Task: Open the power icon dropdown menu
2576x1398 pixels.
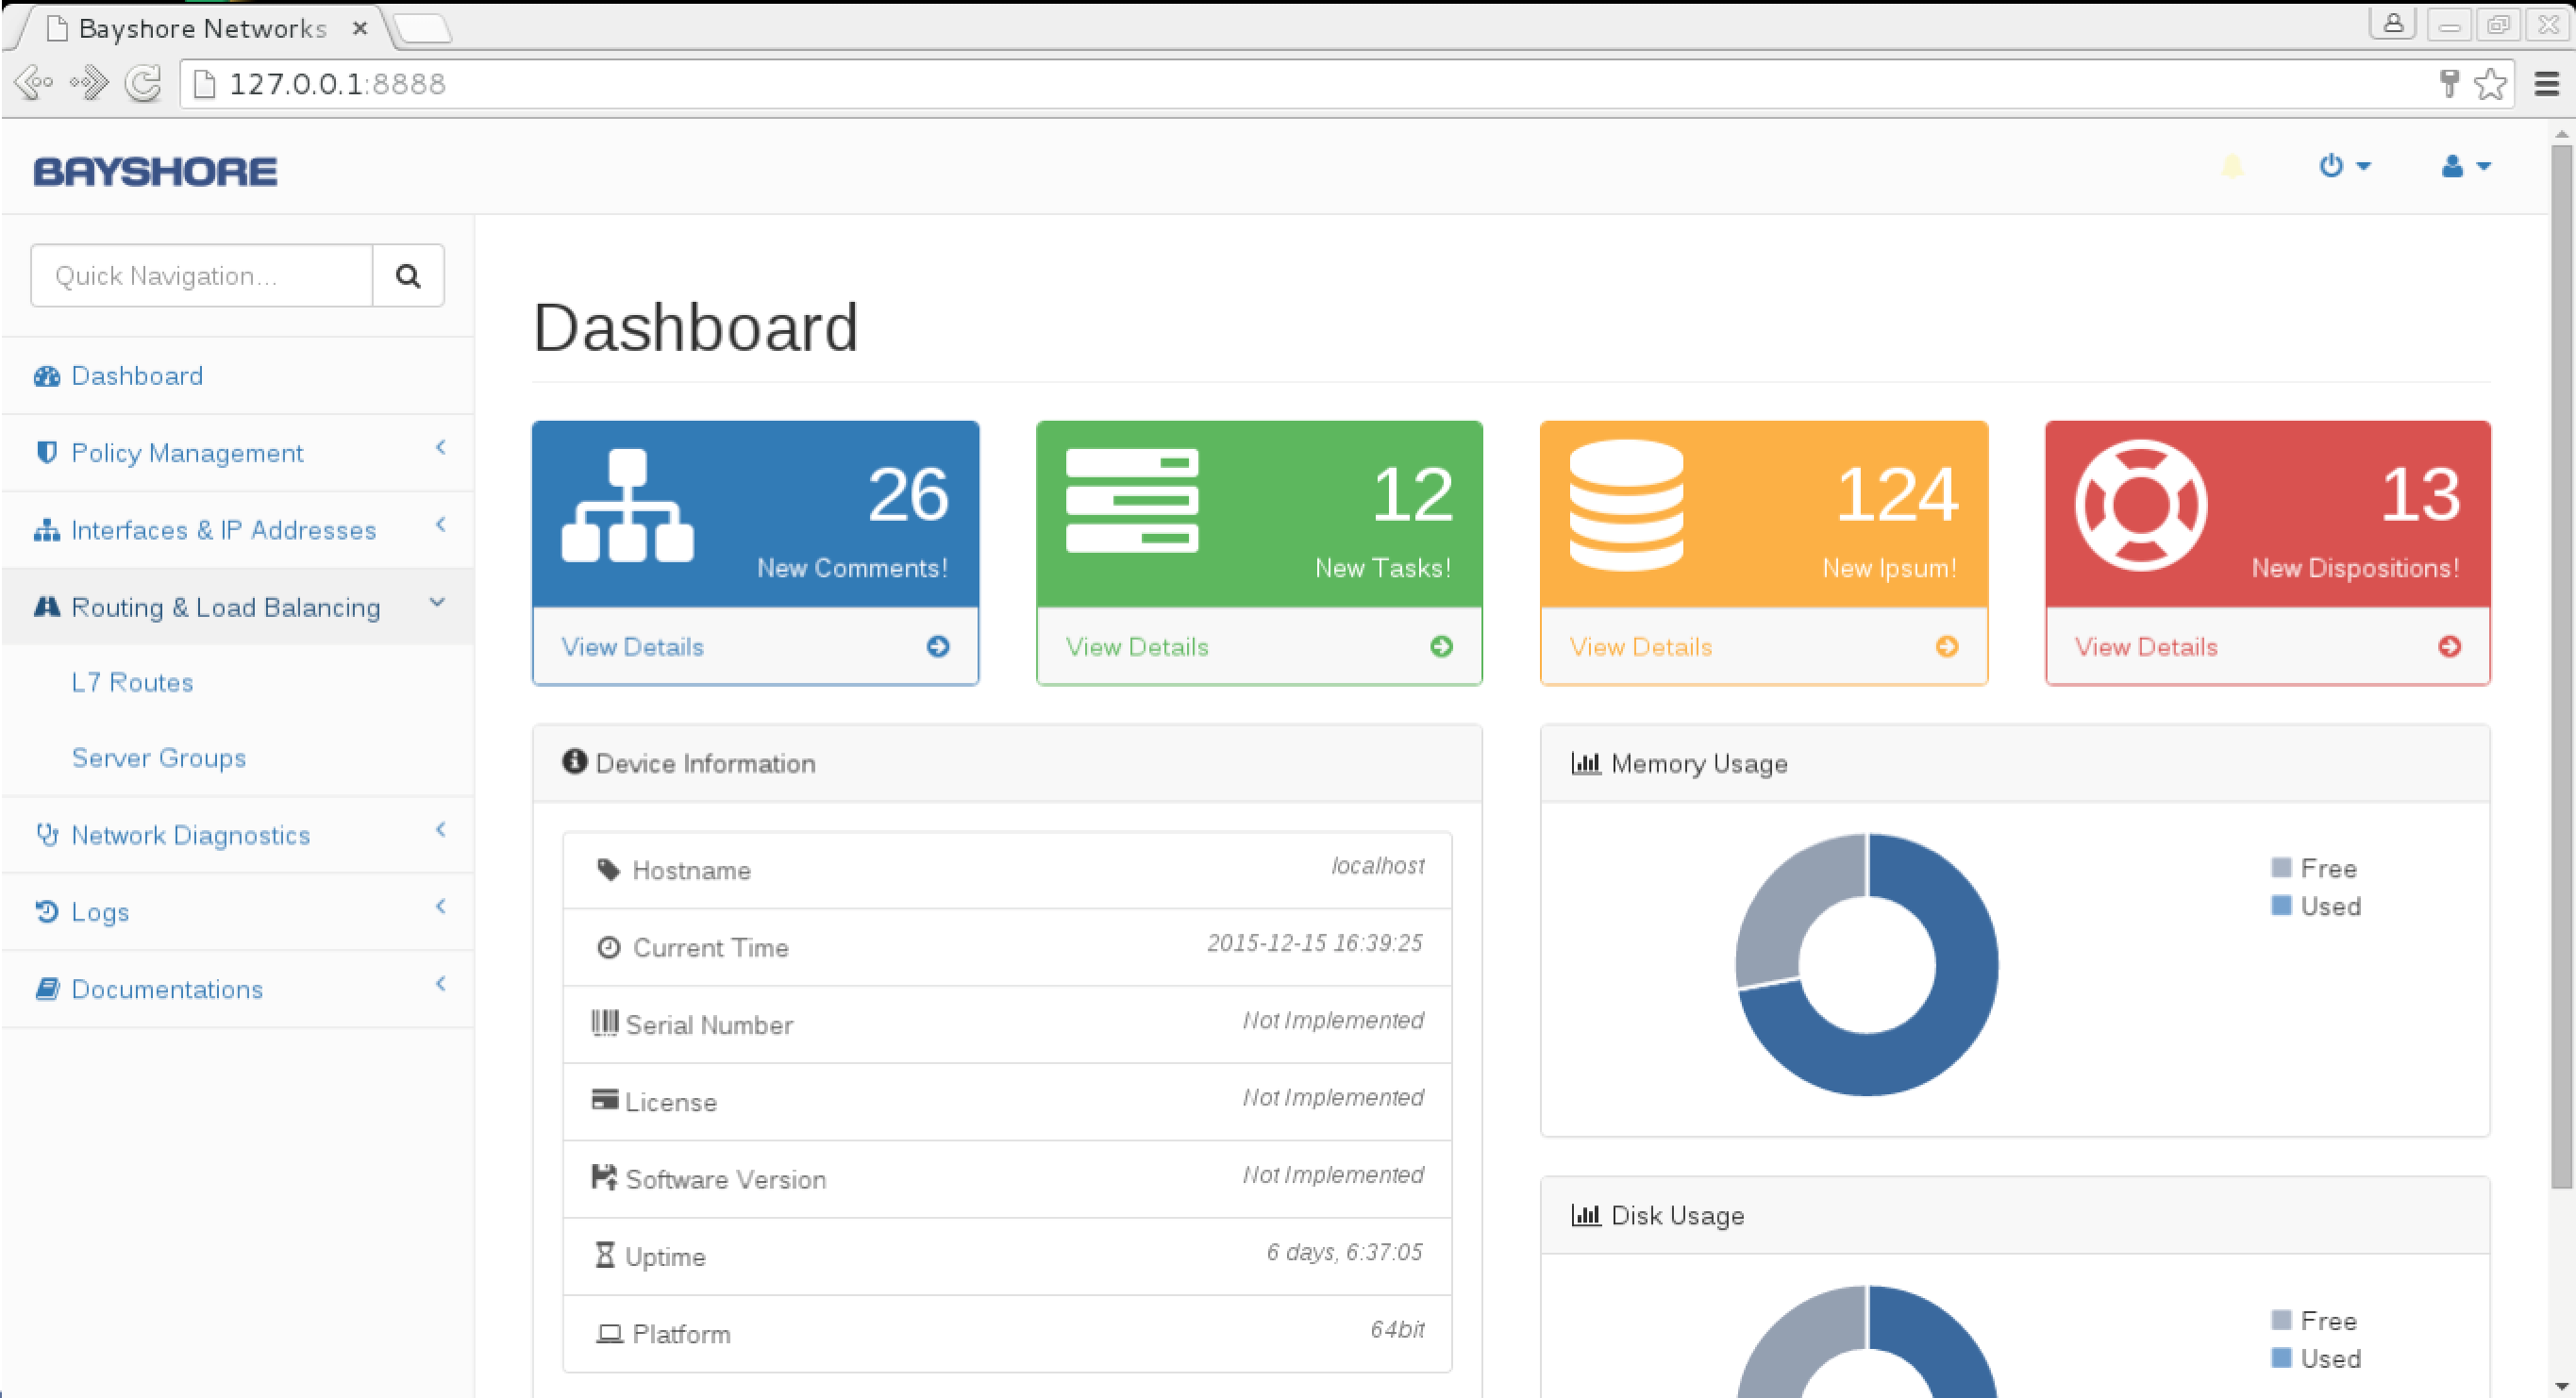Action: click(x=2343, y=166)
